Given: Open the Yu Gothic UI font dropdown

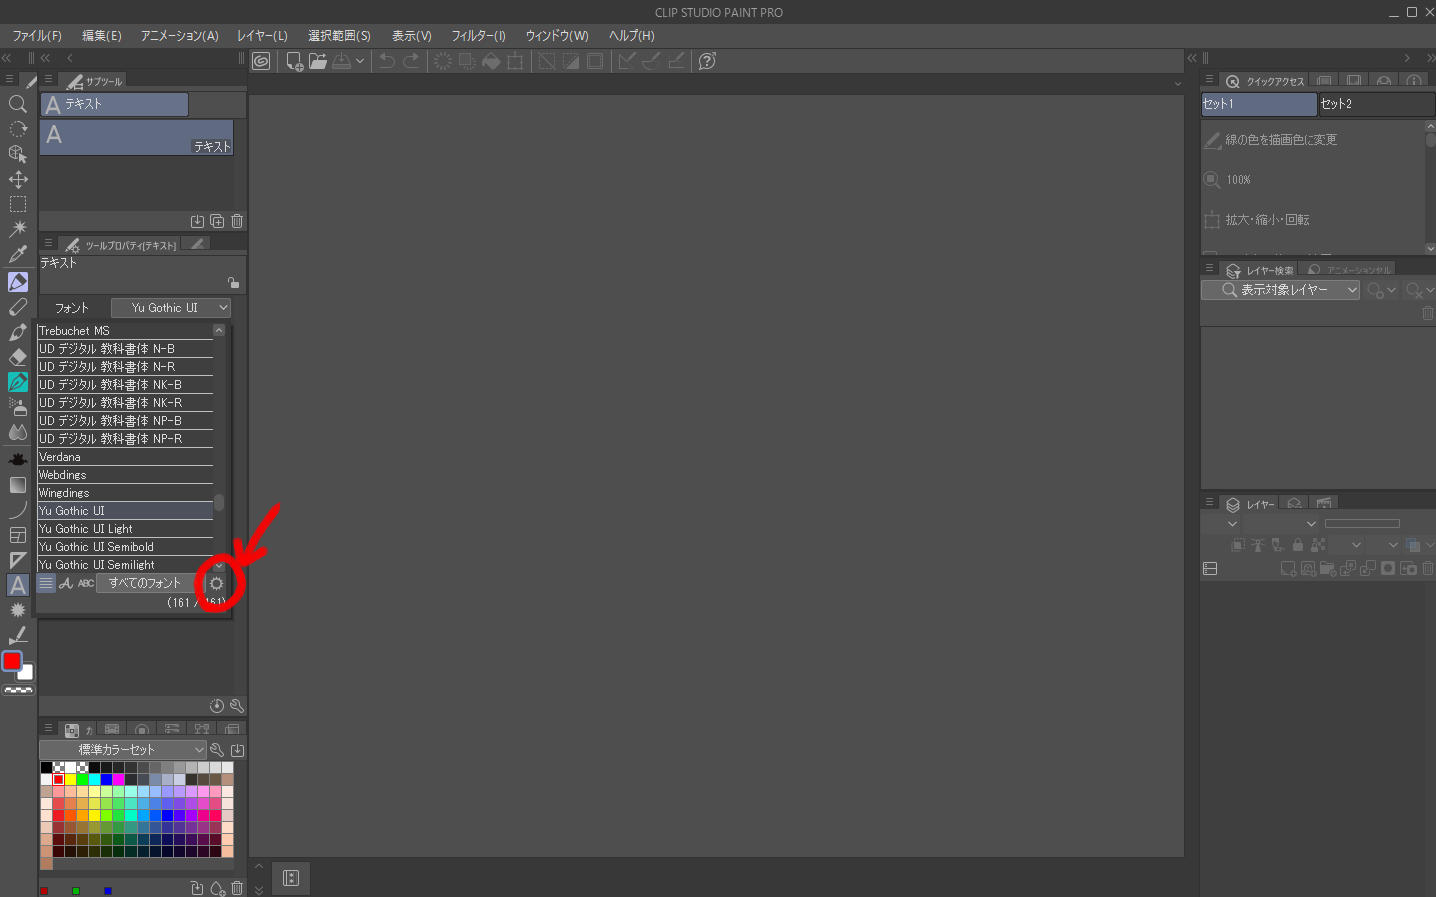Looking at the screenshot, I should click(x=170, y=308).
